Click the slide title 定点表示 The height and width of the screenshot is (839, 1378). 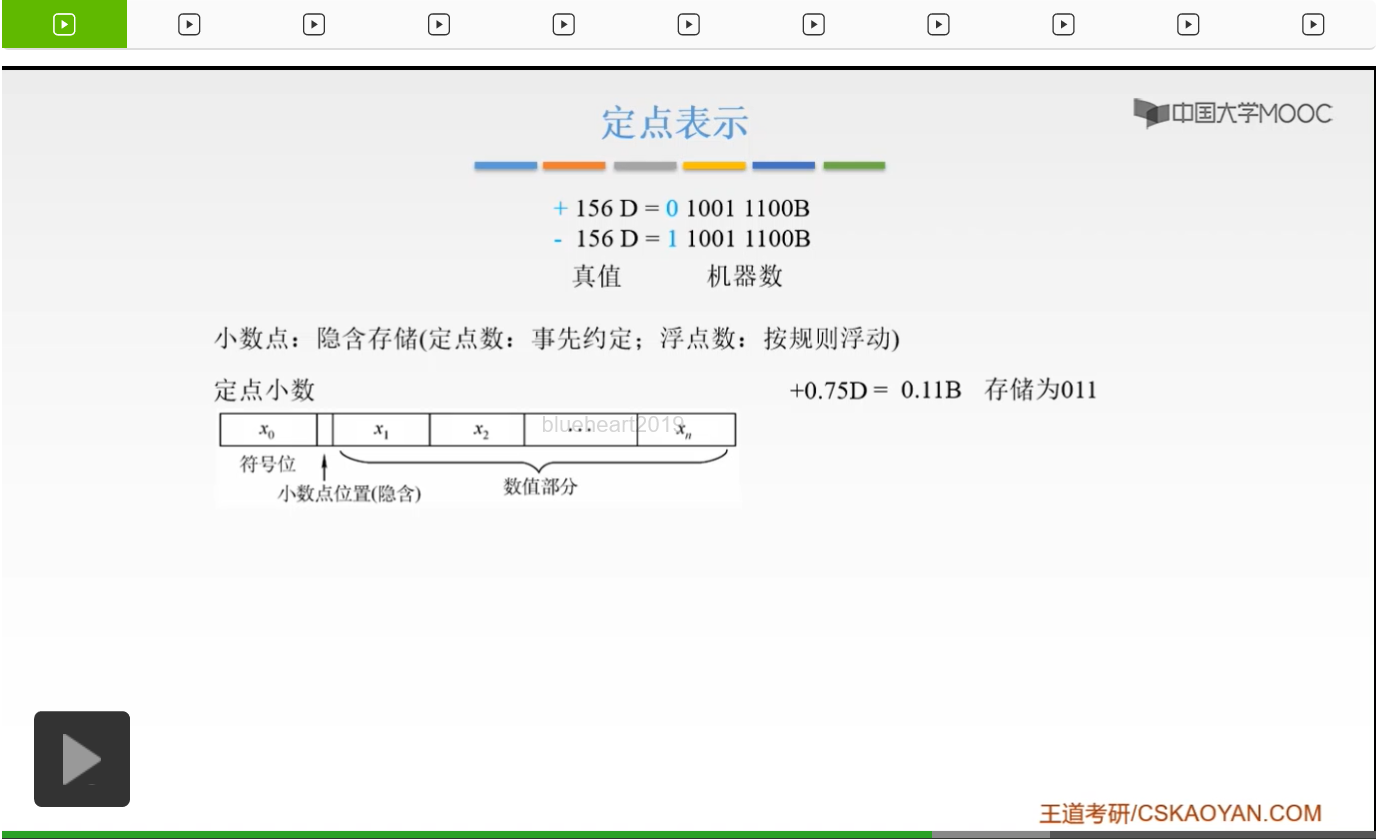(x=675, y=123)
